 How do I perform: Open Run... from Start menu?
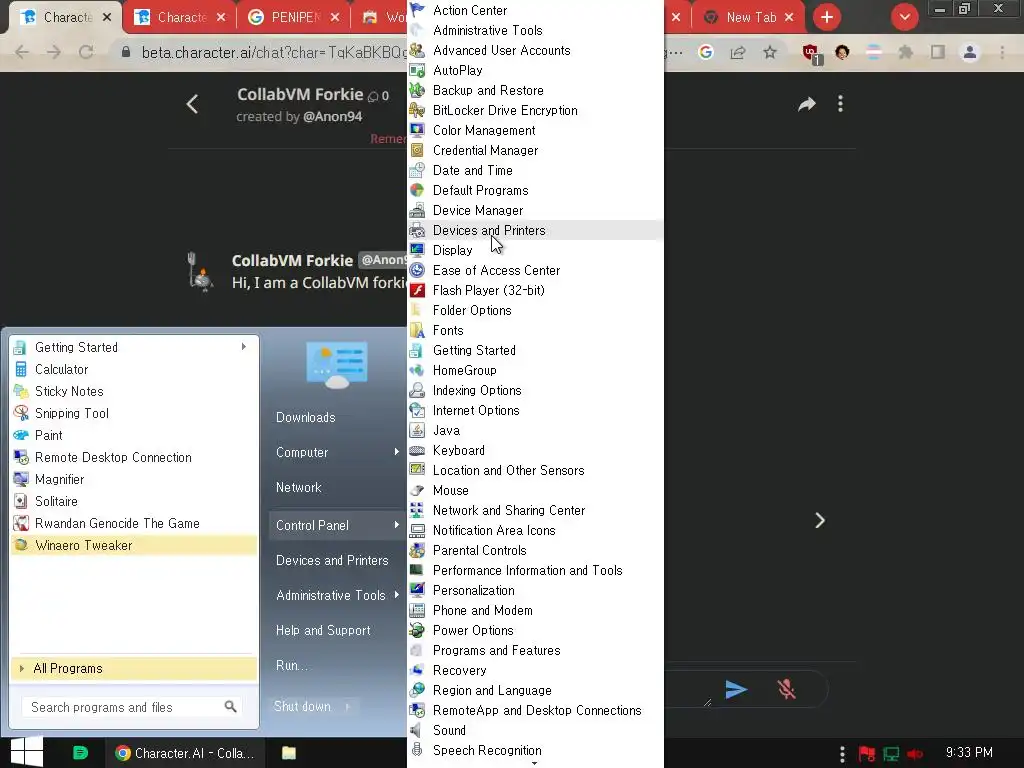point(292,665)
